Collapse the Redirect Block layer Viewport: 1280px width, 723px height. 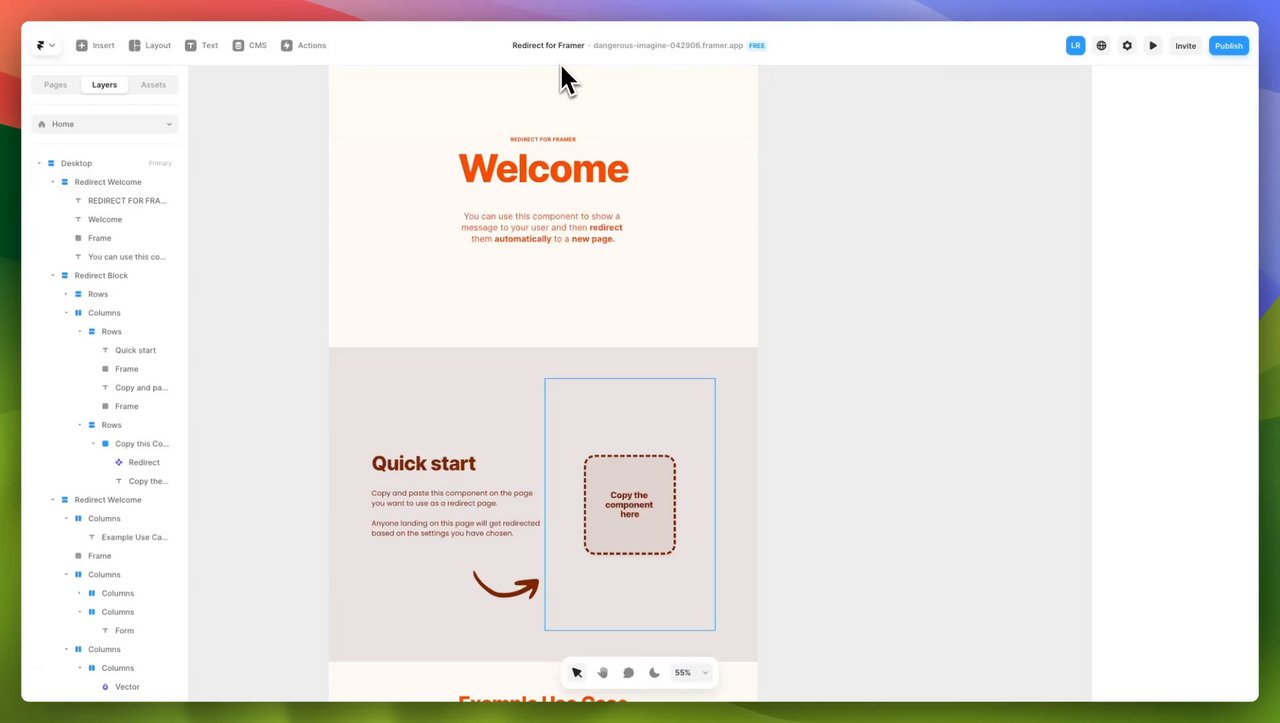[x=53, y=275]
